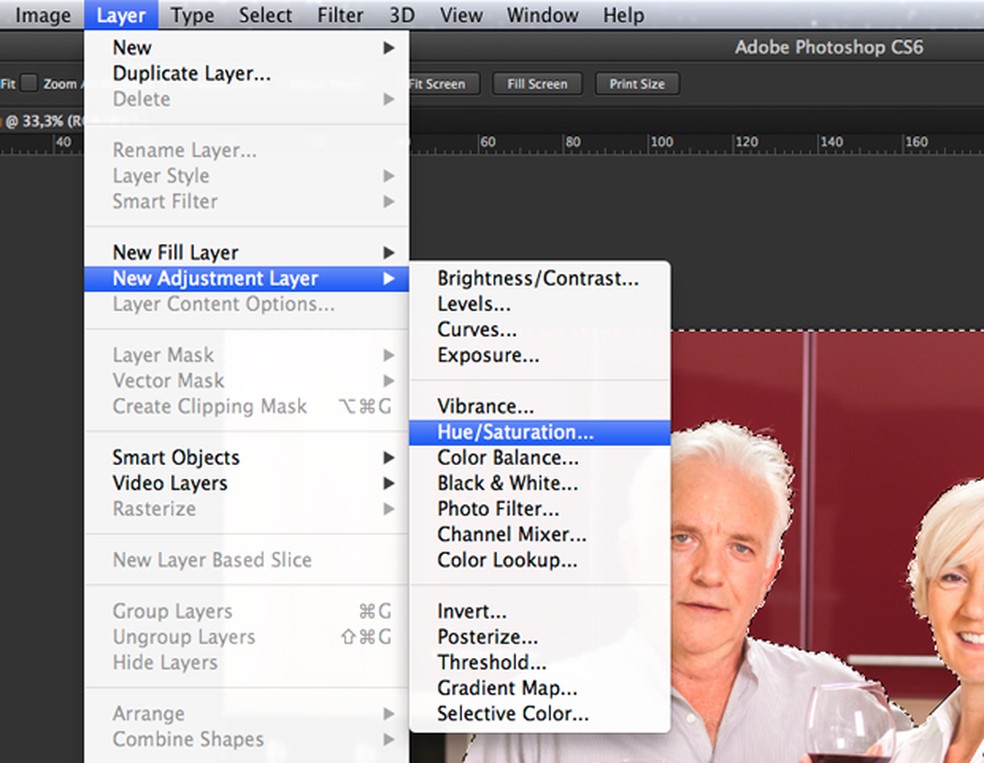The width and height of the screenshot is (984, 763).
Task: Open the Type menu
Action: (x=192, y=15)
